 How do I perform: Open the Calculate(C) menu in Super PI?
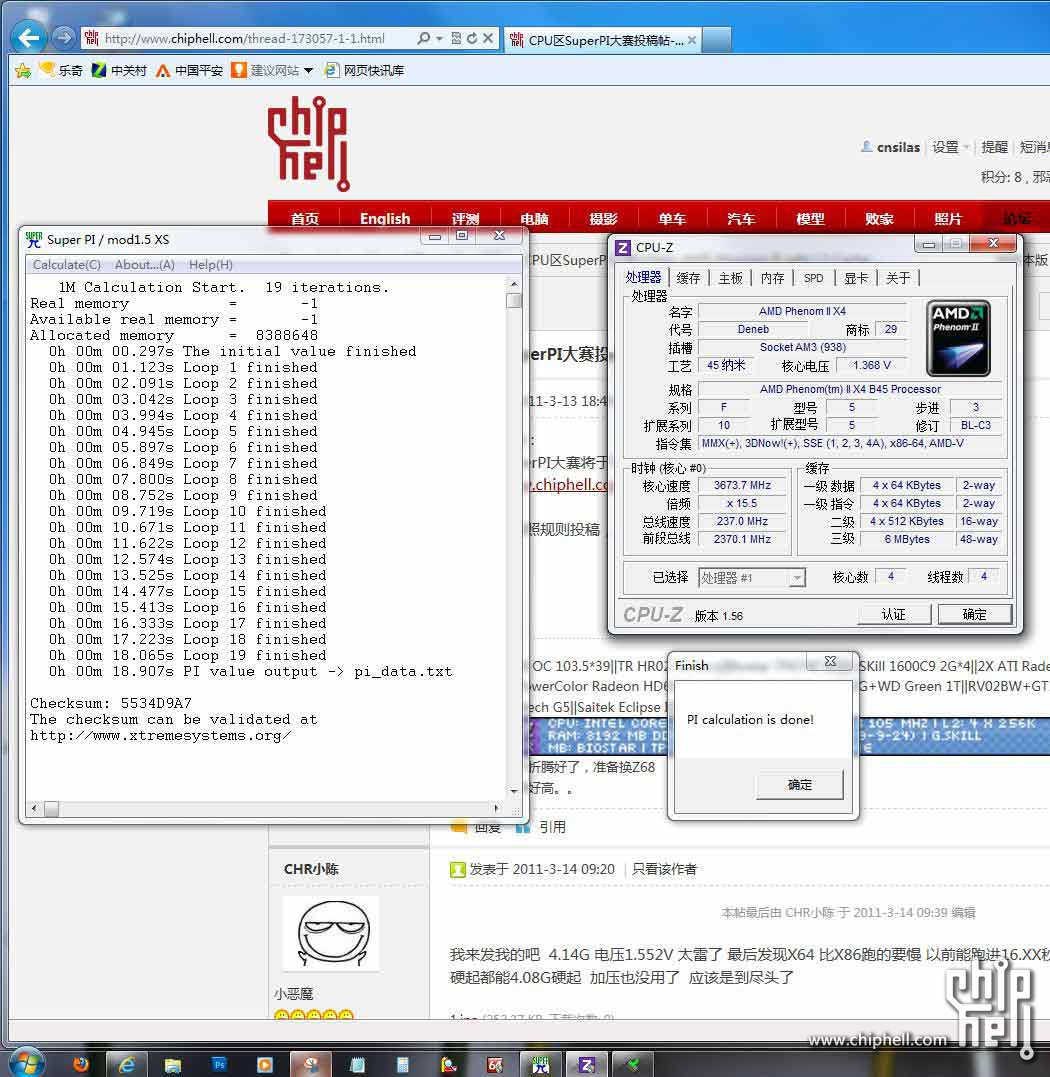[x=67, y=264]
